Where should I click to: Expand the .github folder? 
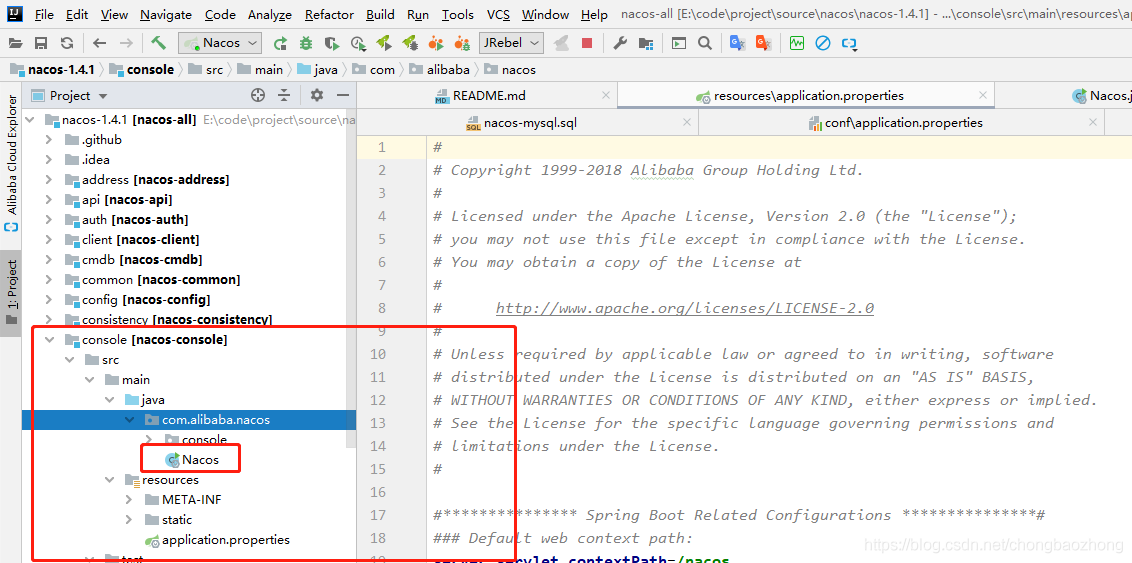pos(48,139)
